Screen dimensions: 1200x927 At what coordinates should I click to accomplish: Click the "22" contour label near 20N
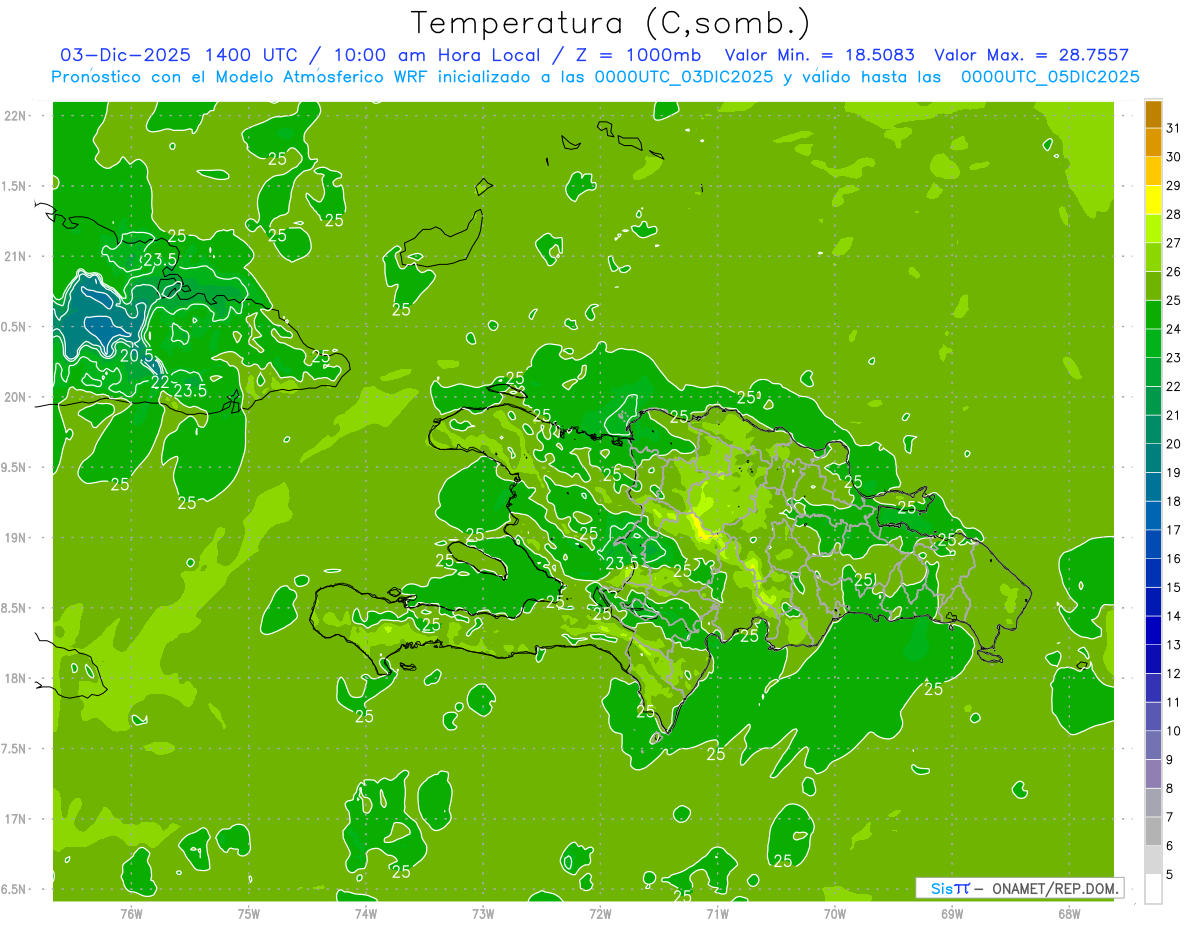[160, 381]
